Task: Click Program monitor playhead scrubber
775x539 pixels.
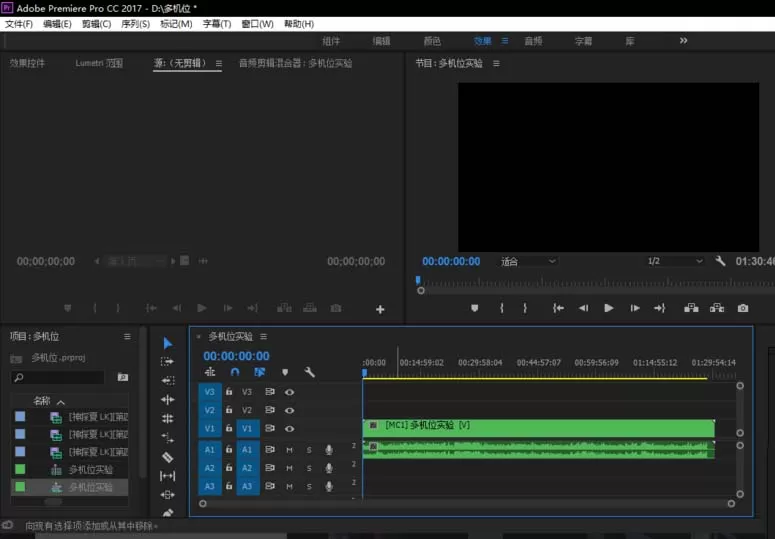Action: click(x=418, y=281)
